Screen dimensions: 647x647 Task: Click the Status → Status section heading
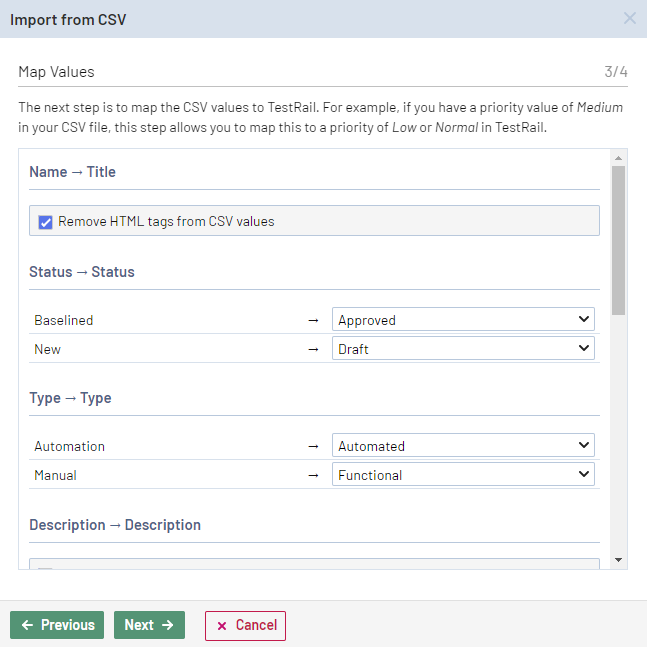(81, 272)
